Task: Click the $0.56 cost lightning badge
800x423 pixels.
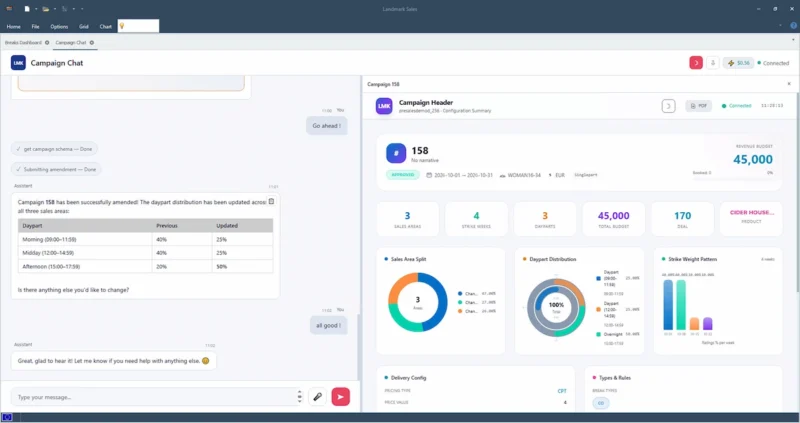Action: (x=738, y=63)
